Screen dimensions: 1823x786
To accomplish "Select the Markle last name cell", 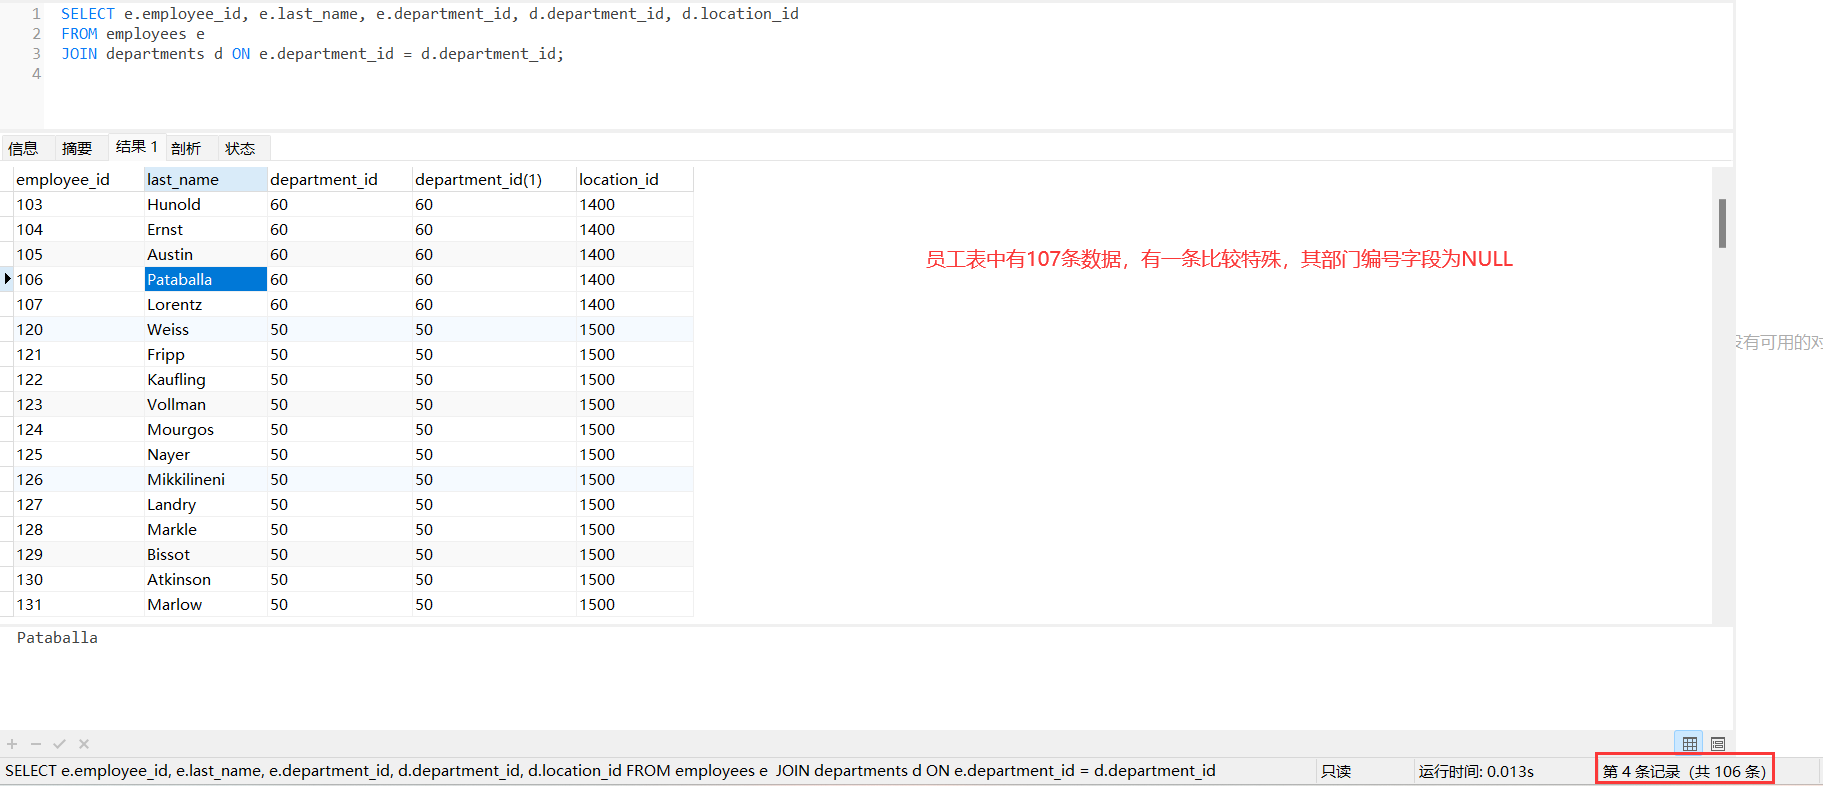I will click(205, 529).
